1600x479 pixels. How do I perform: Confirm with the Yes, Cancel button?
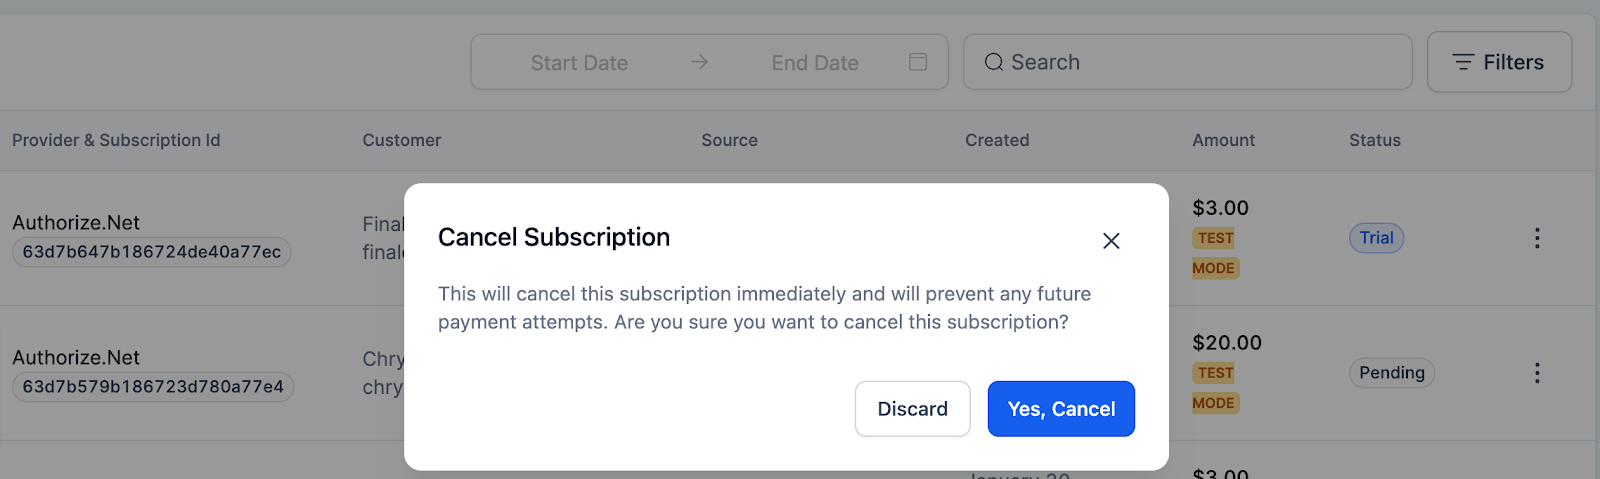(x=1061, y=409)
